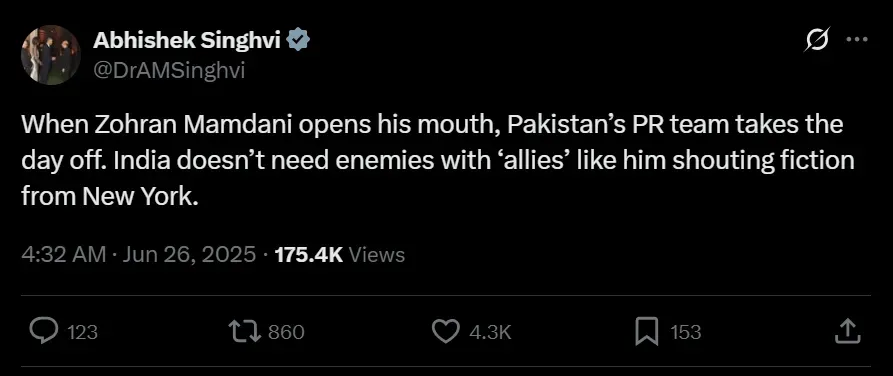The height and width of the screenshot is (376, 893).
Task: Click the 4.3K likes count
Action: (x=490, y=332)
